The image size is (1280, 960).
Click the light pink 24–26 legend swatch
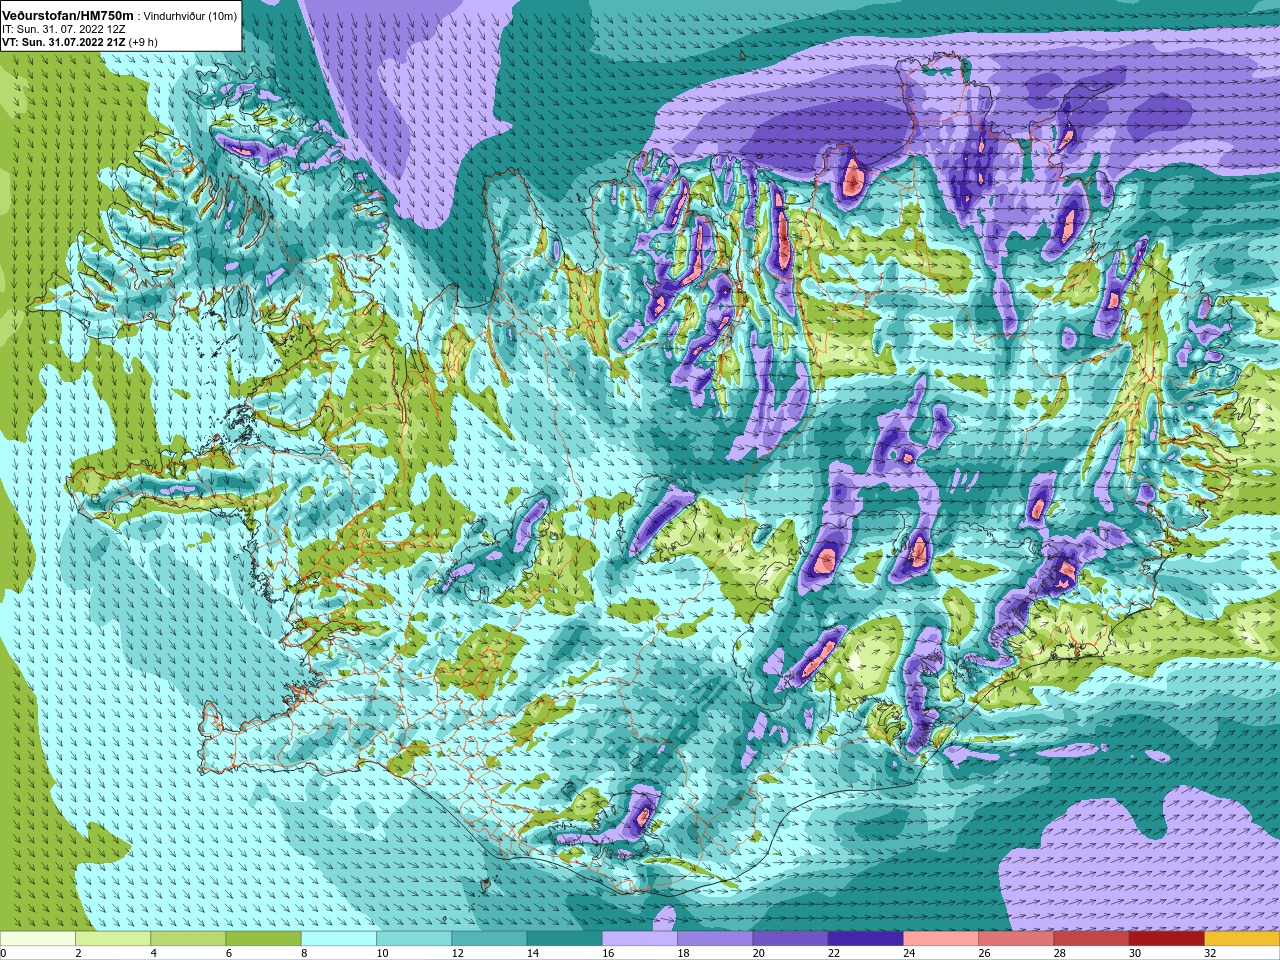pyautogui.click(x=941, y=939)
